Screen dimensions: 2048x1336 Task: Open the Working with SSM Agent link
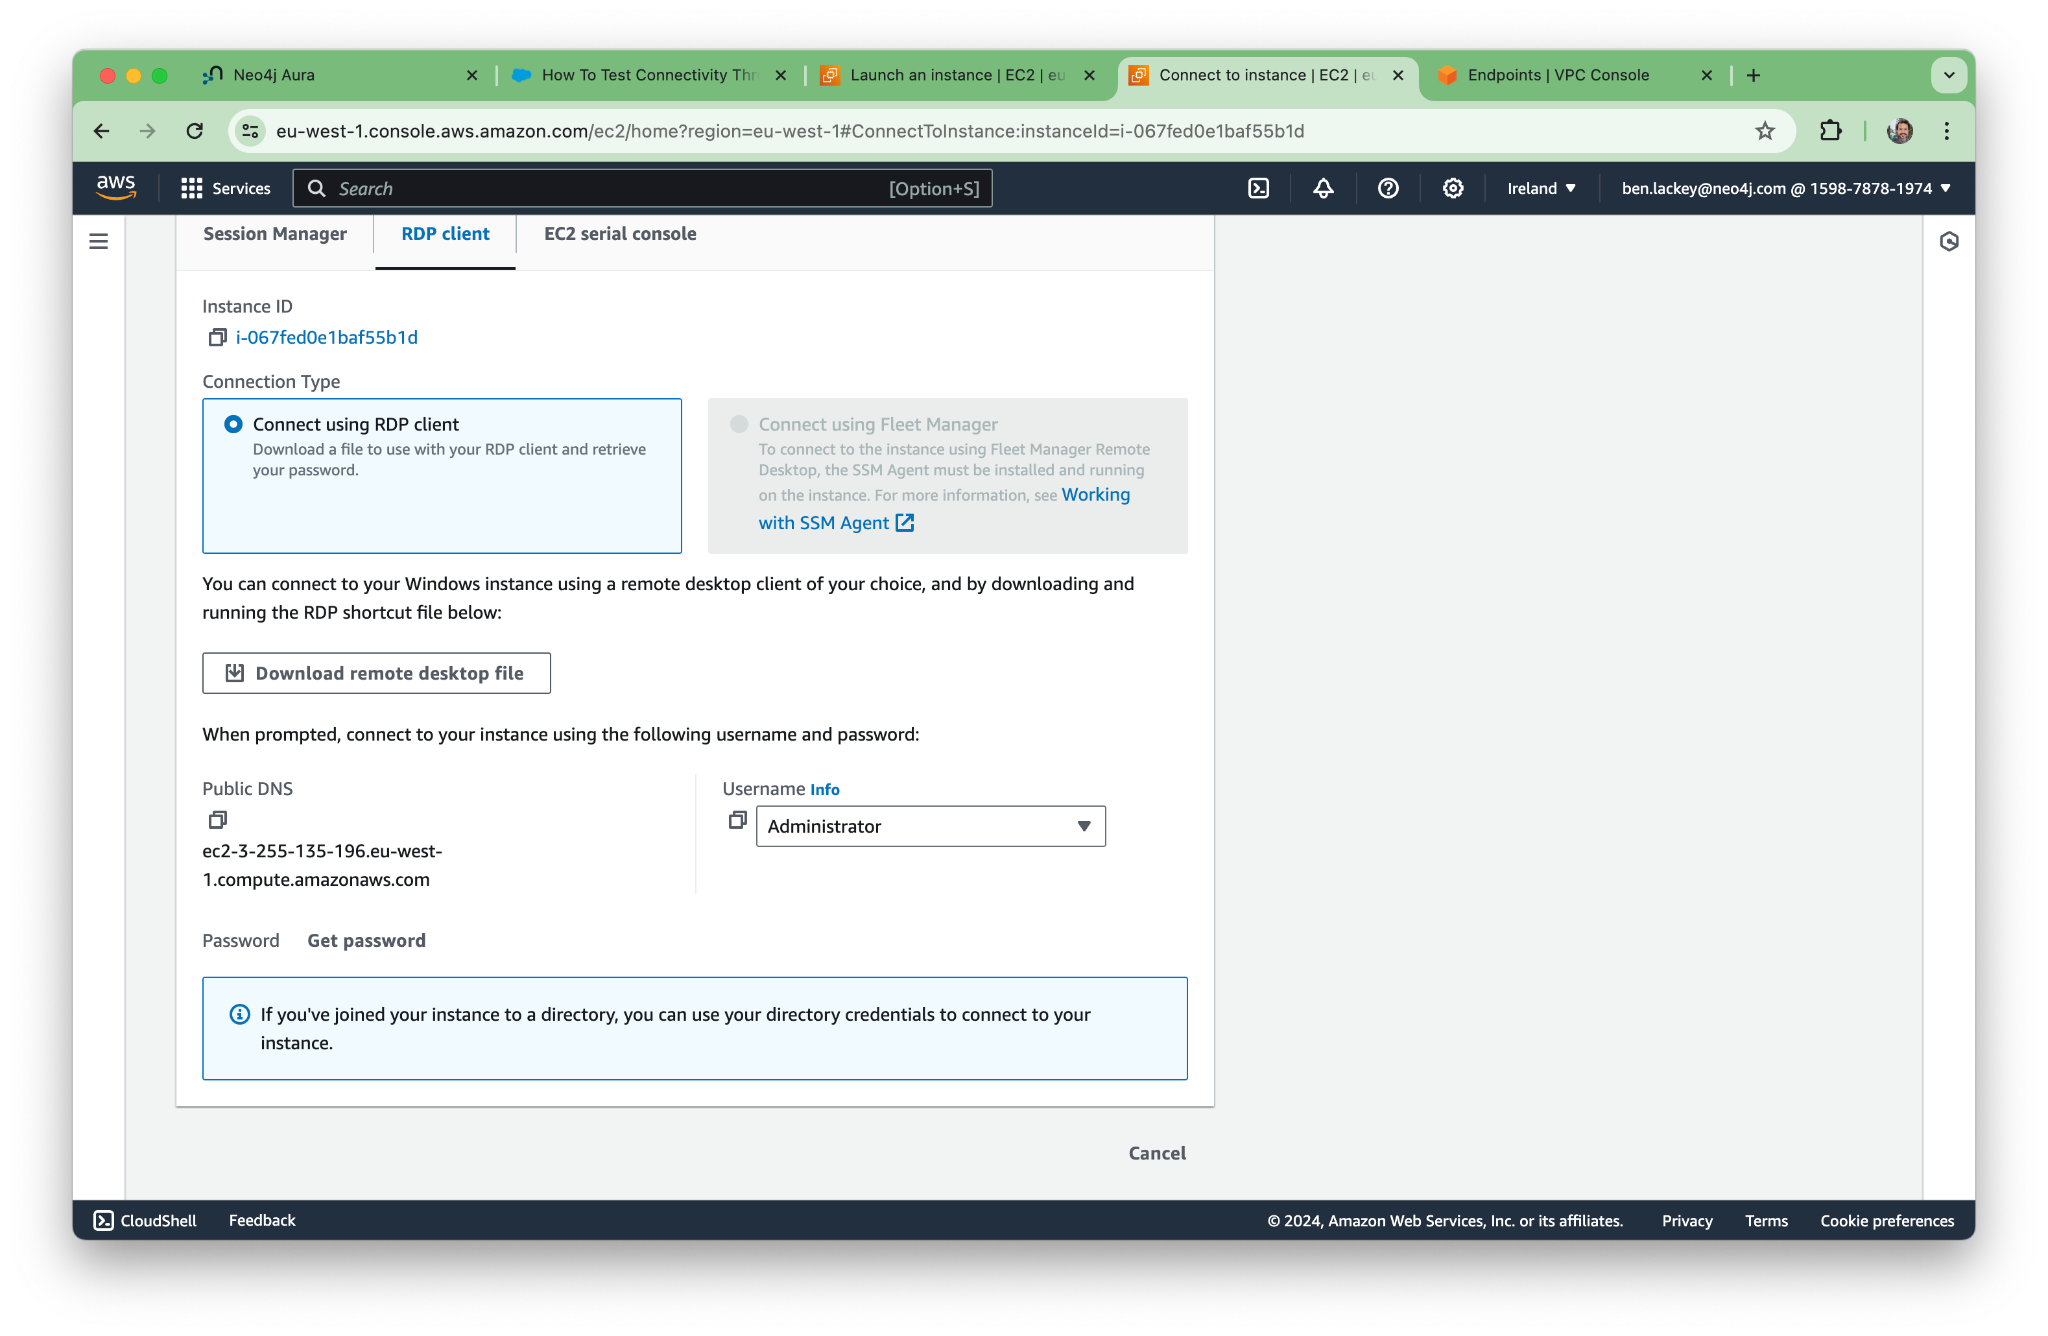[944, 508]
